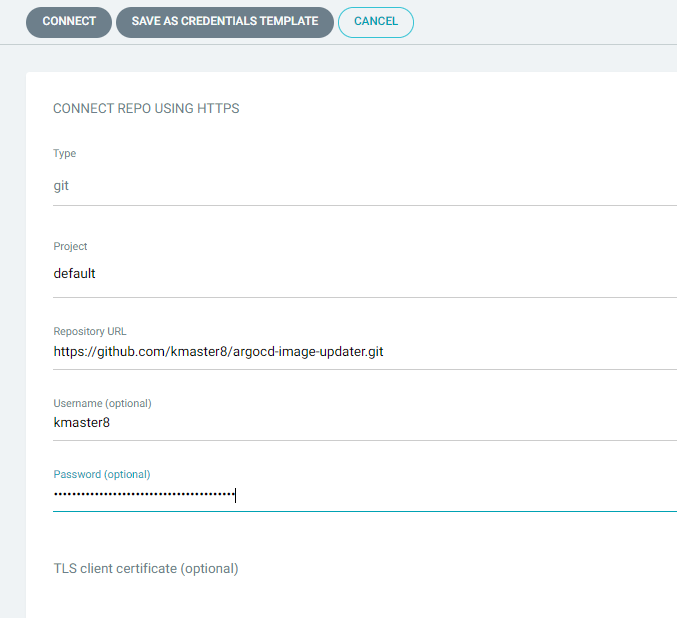Image resolution: width=677 pixels, height=618 pixels.
Task: Open the Type dropdown showing git
Action: tap(365, 186)
